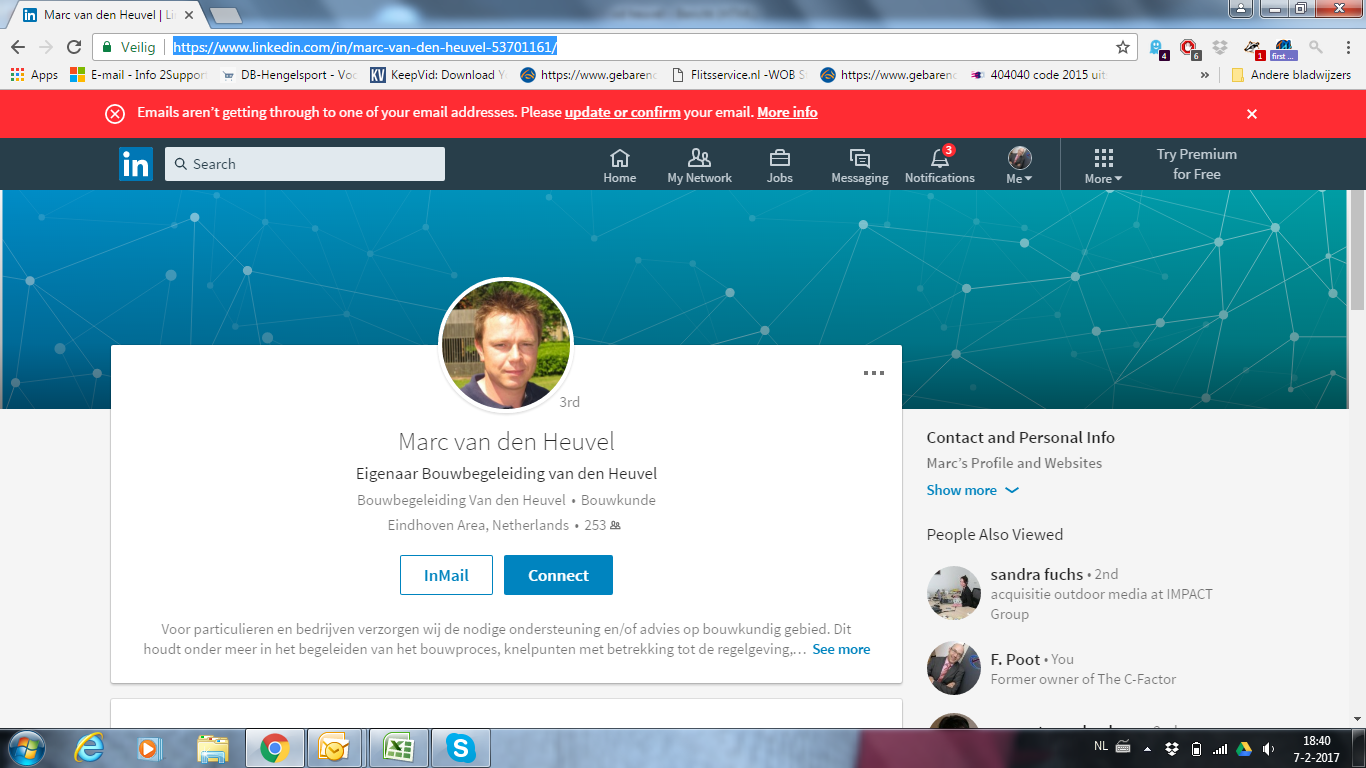This screenshot has height=768, width=1366.
Task: Expand Show more contact info
Action: [x=972, y=490]
